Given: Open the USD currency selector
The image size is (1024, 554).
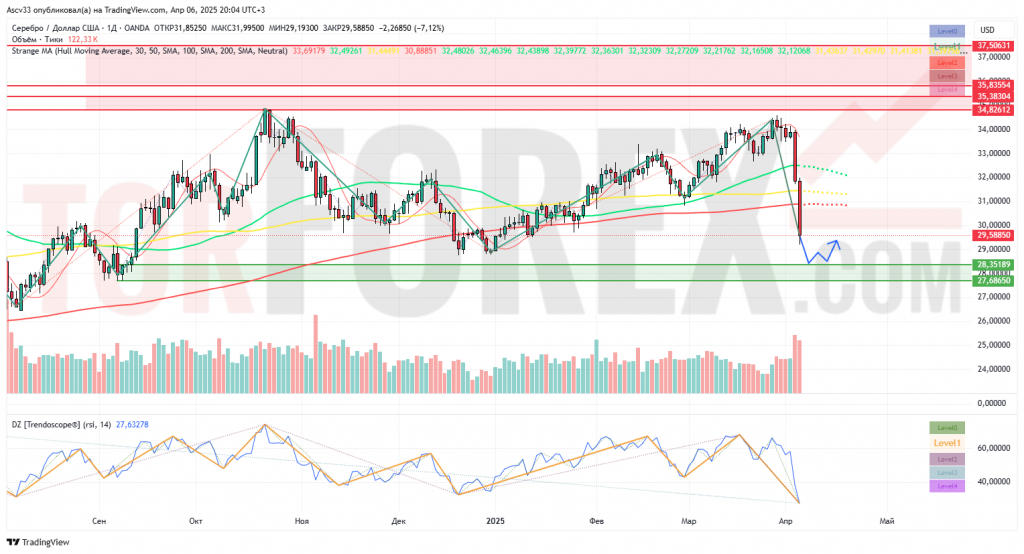Looking at the screenshot, I should [986, 29].
